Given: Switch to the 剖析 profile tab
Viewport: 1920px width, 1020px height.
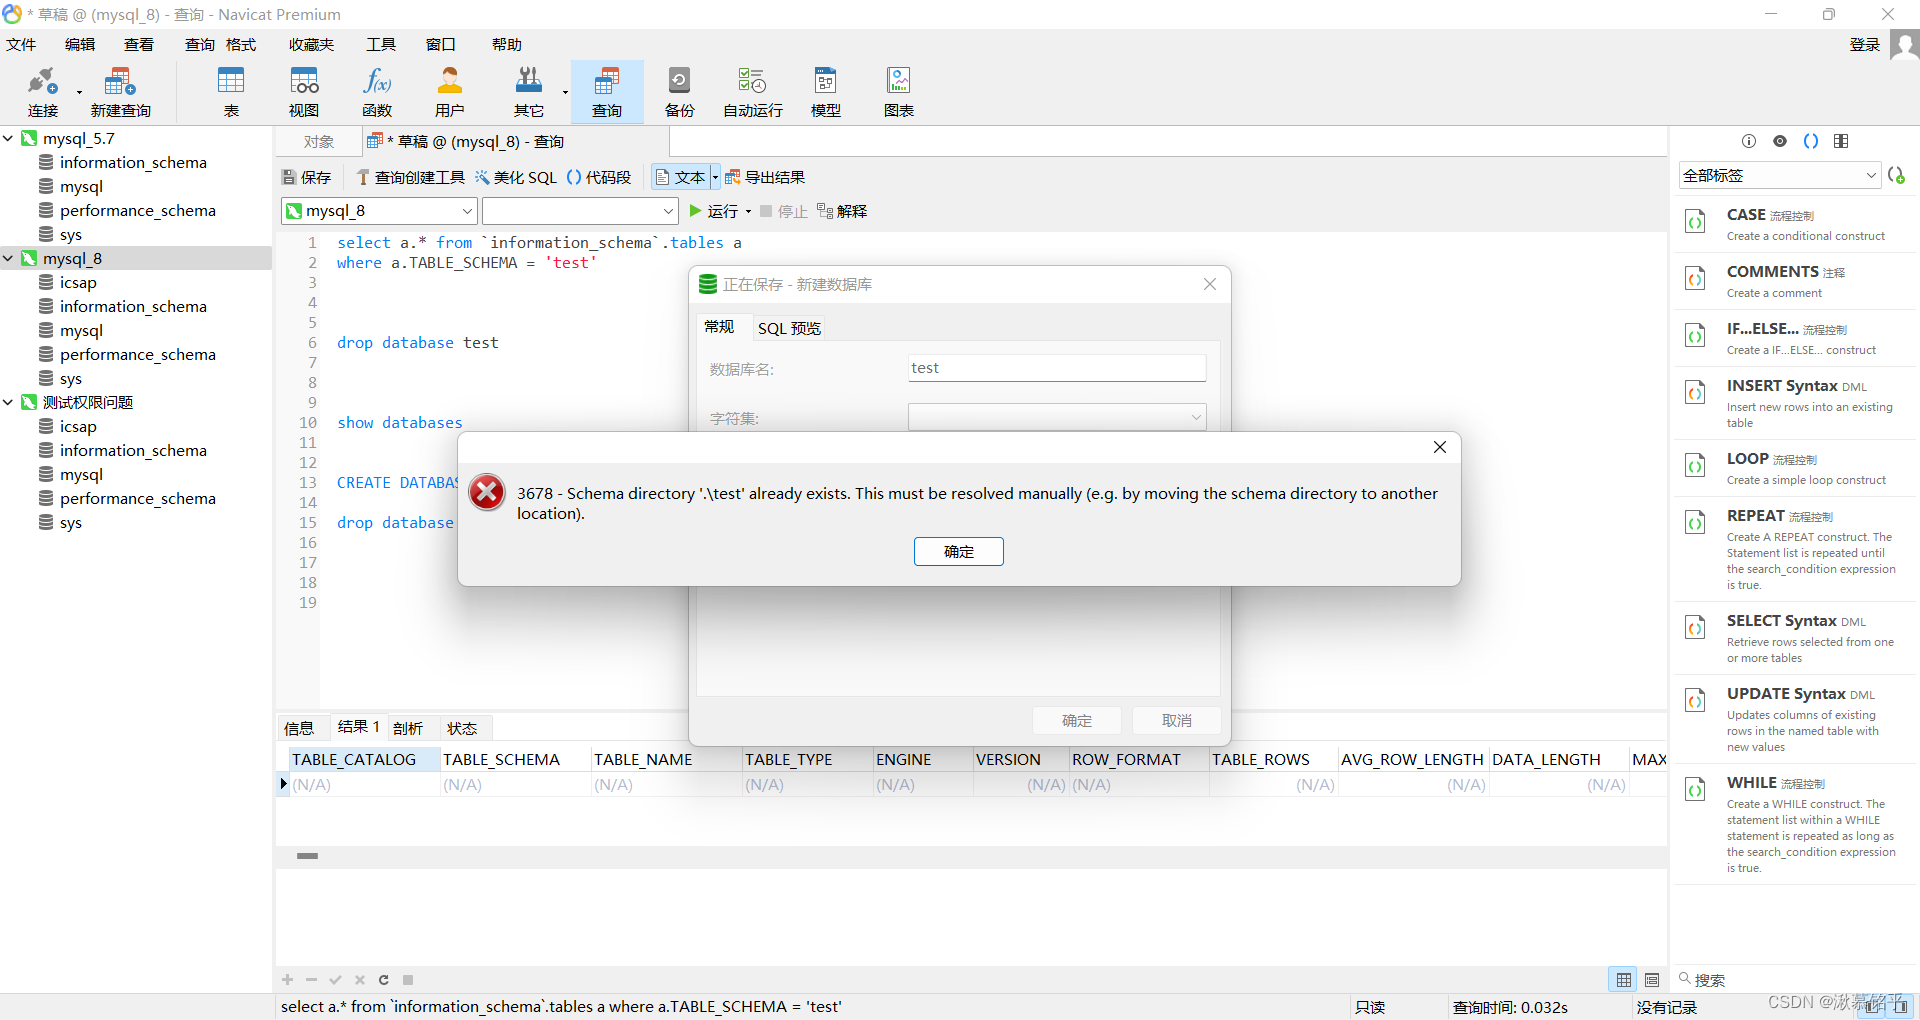Looking at the screenshot, I should 408,728.
